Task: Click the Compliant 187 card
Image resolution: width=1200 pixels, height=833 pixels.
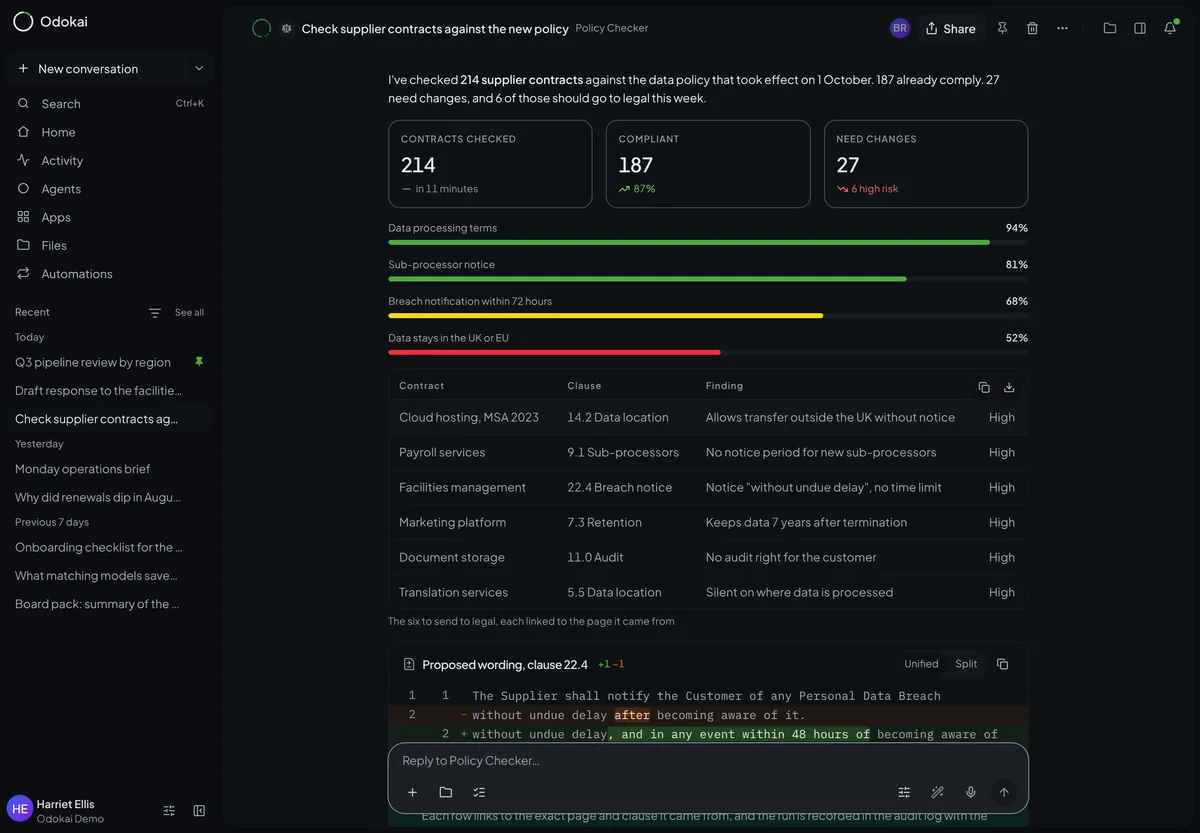Action: (708, 164)
